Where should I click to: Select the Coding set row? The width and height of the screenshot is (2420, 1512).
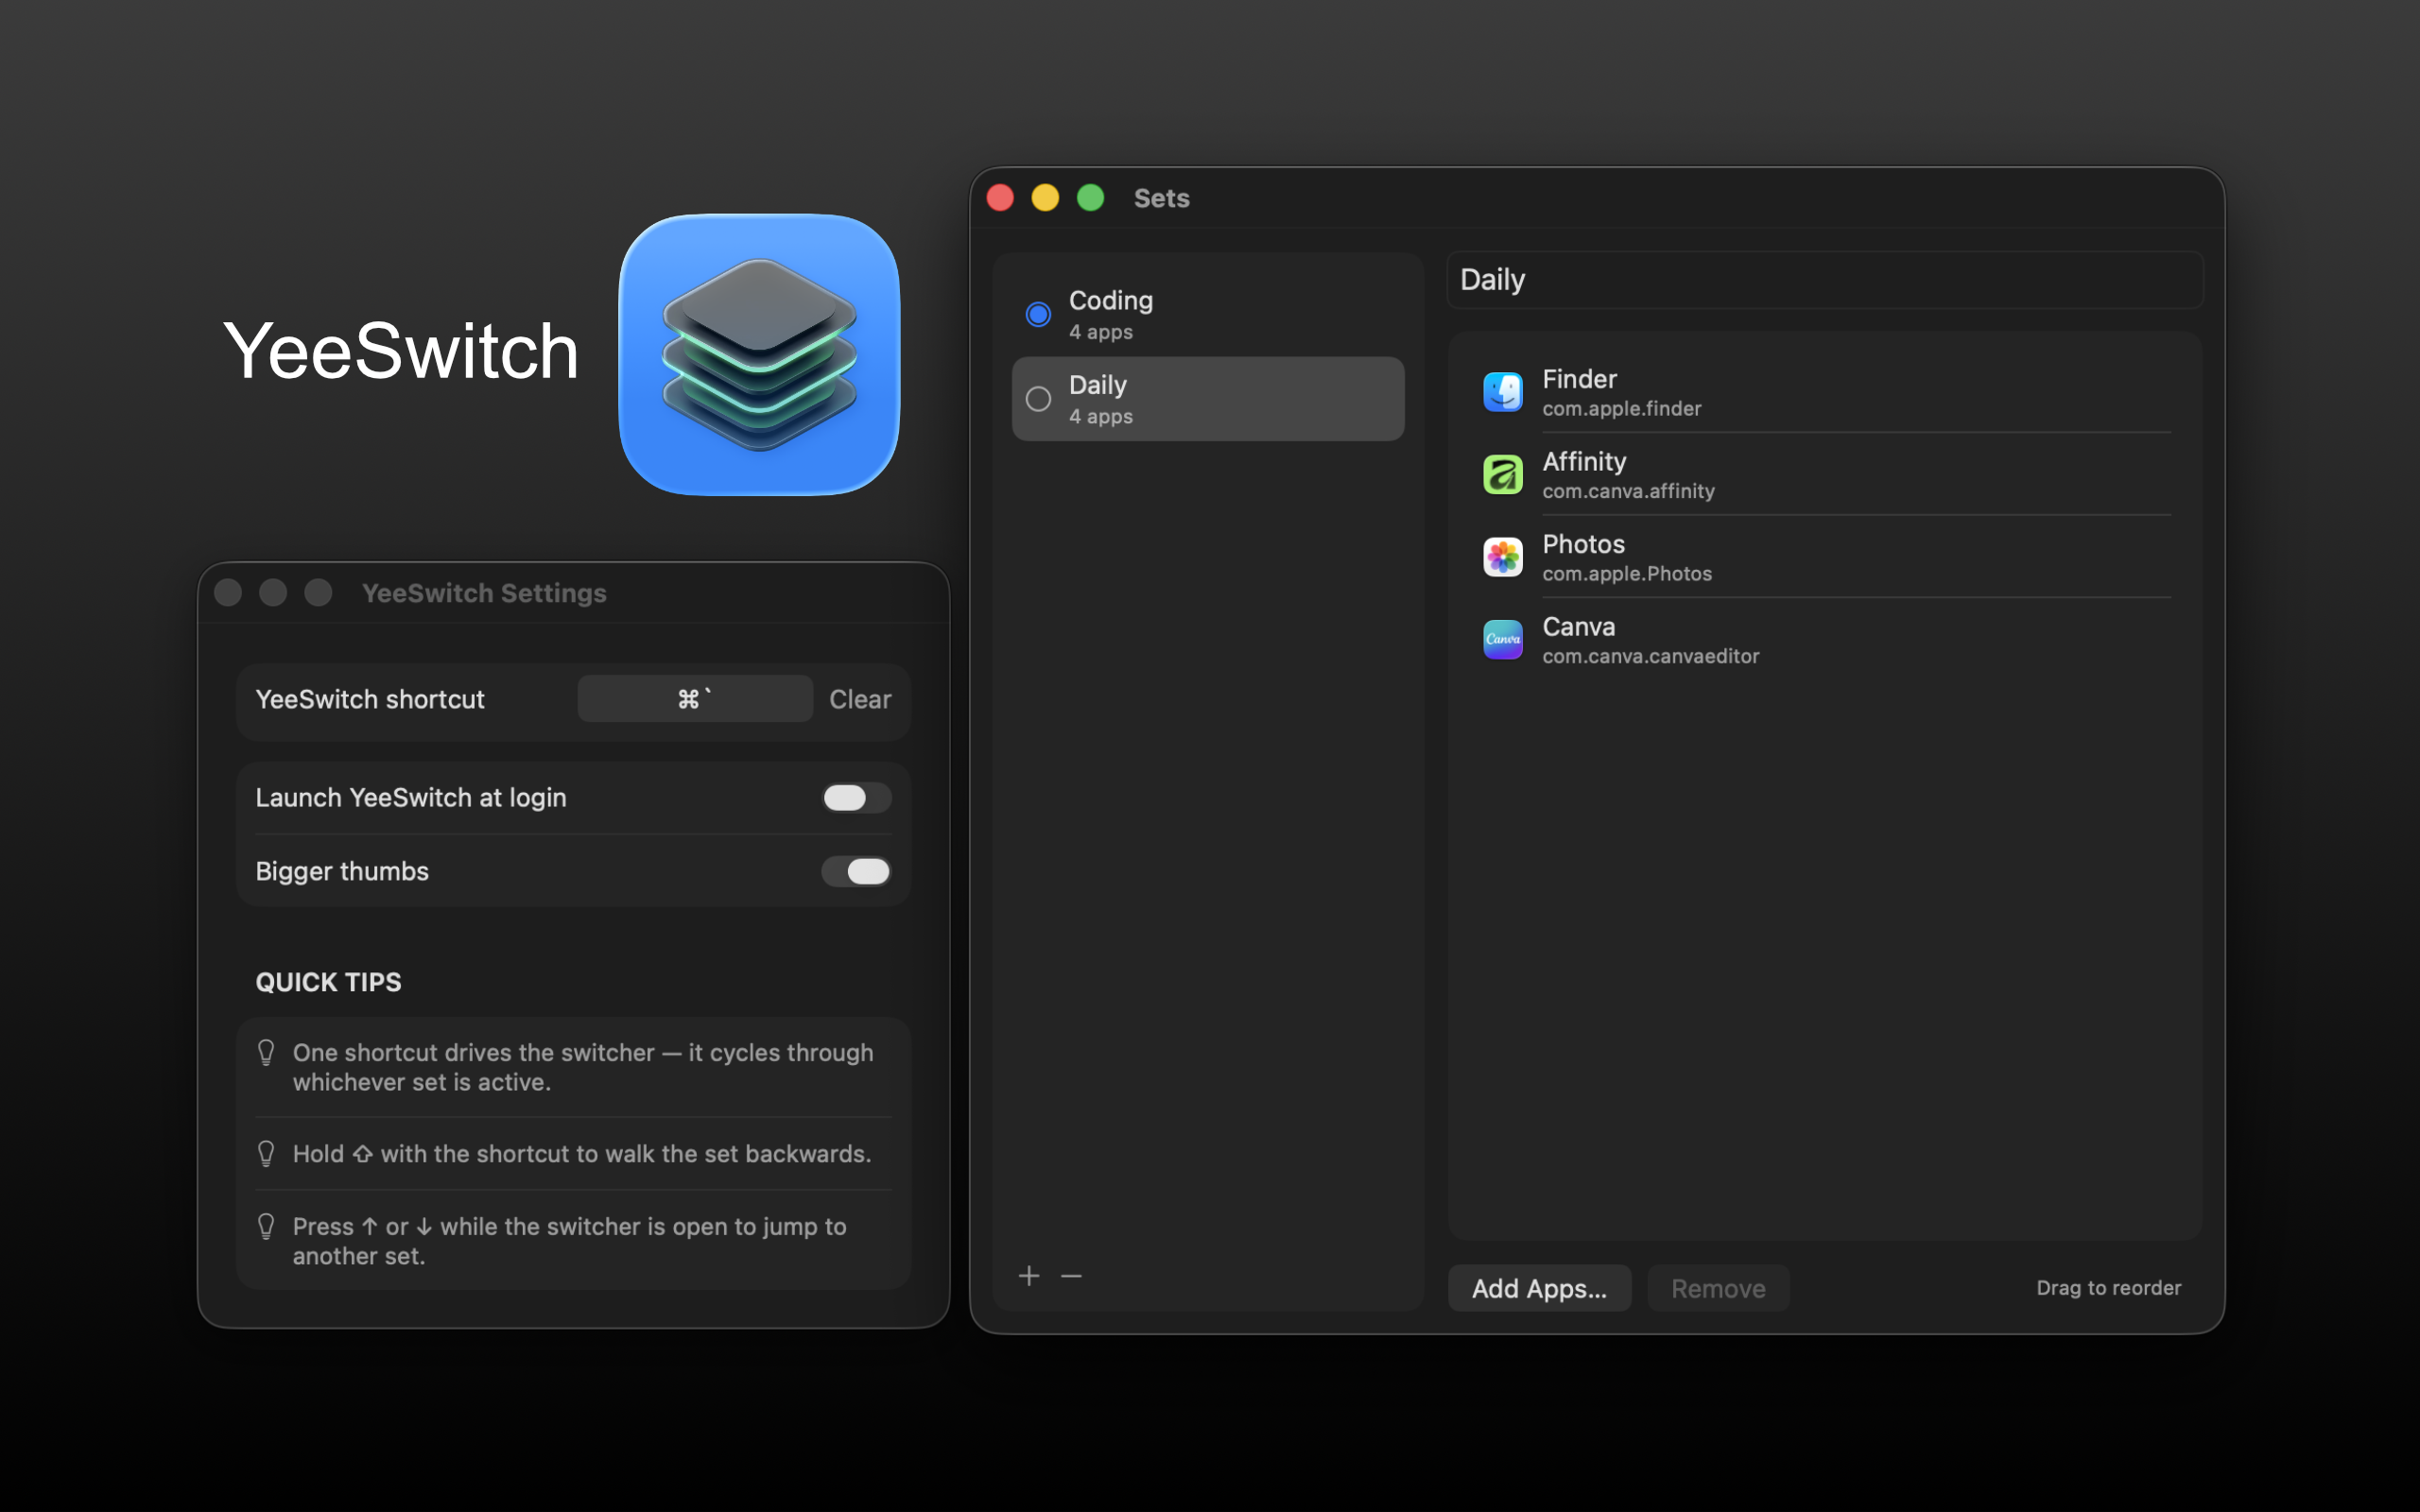coord(1208,314)
